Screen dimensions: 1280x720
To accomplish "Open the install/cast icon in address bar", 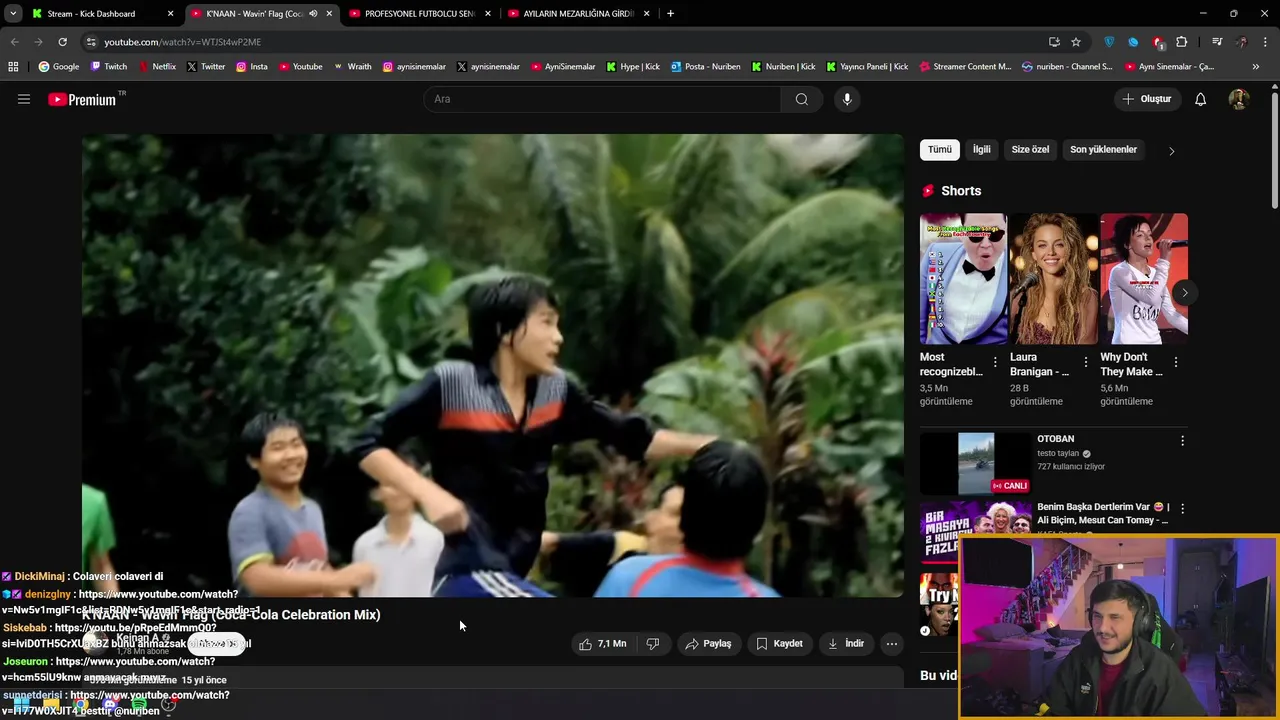I will click(1054, 42).
